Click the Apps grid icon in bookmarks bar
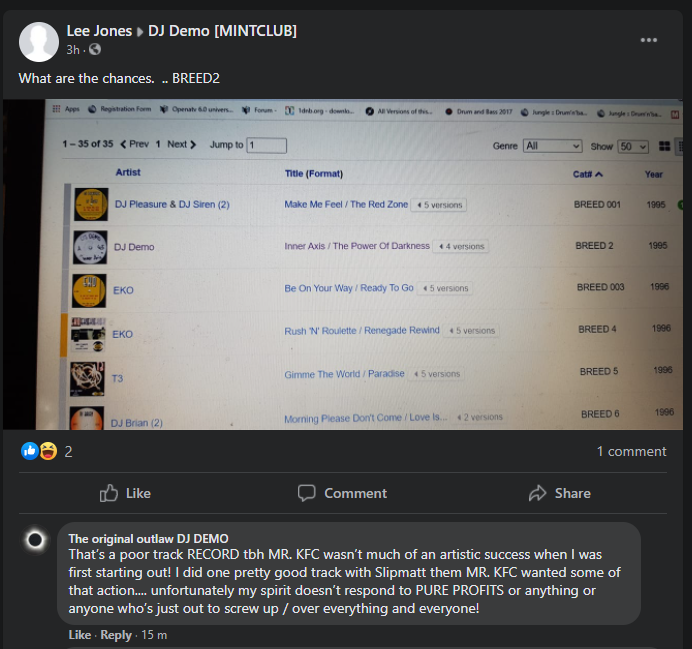Image resolution: width=692 pixels, height=649 pixels. point(56,109)
